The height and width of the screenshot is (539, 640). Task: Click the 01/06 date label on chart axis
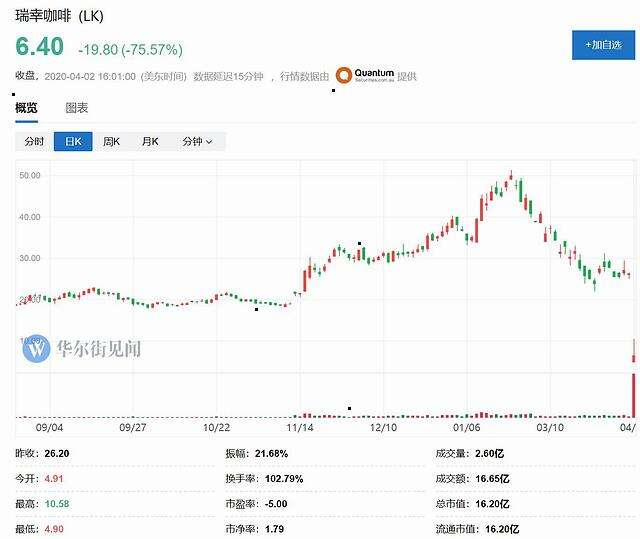click(467, 427)
